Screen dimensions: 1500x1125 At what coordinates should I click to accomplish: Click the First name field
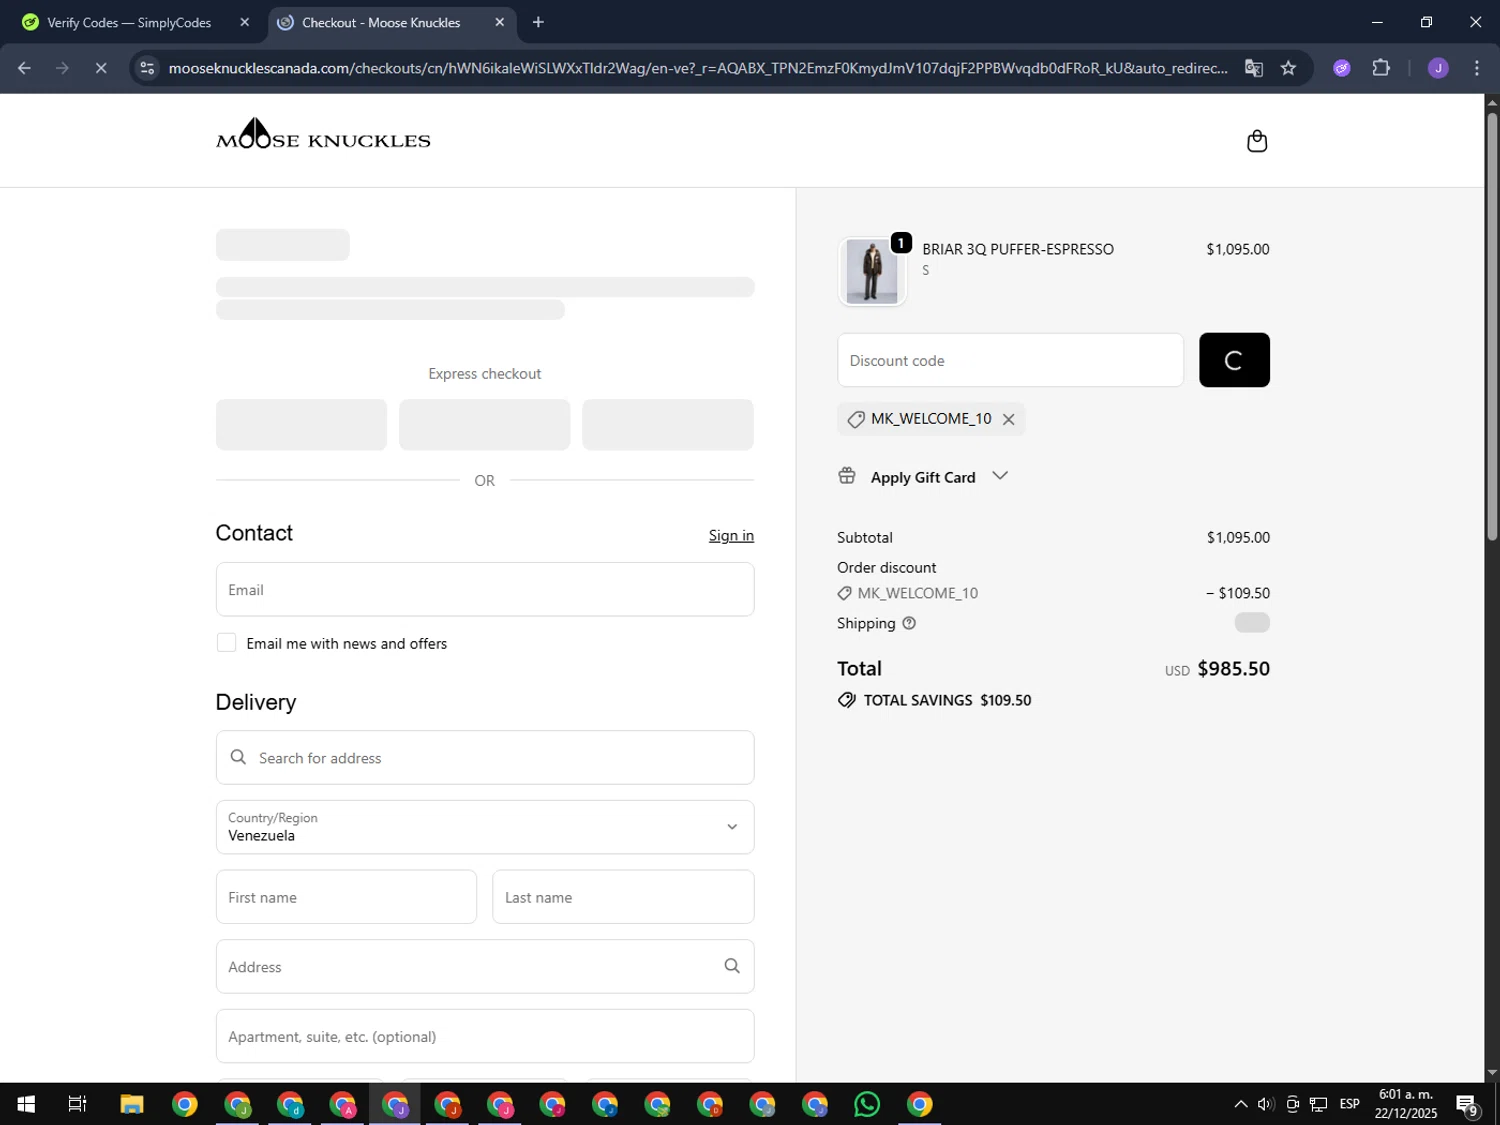(346, 897)
